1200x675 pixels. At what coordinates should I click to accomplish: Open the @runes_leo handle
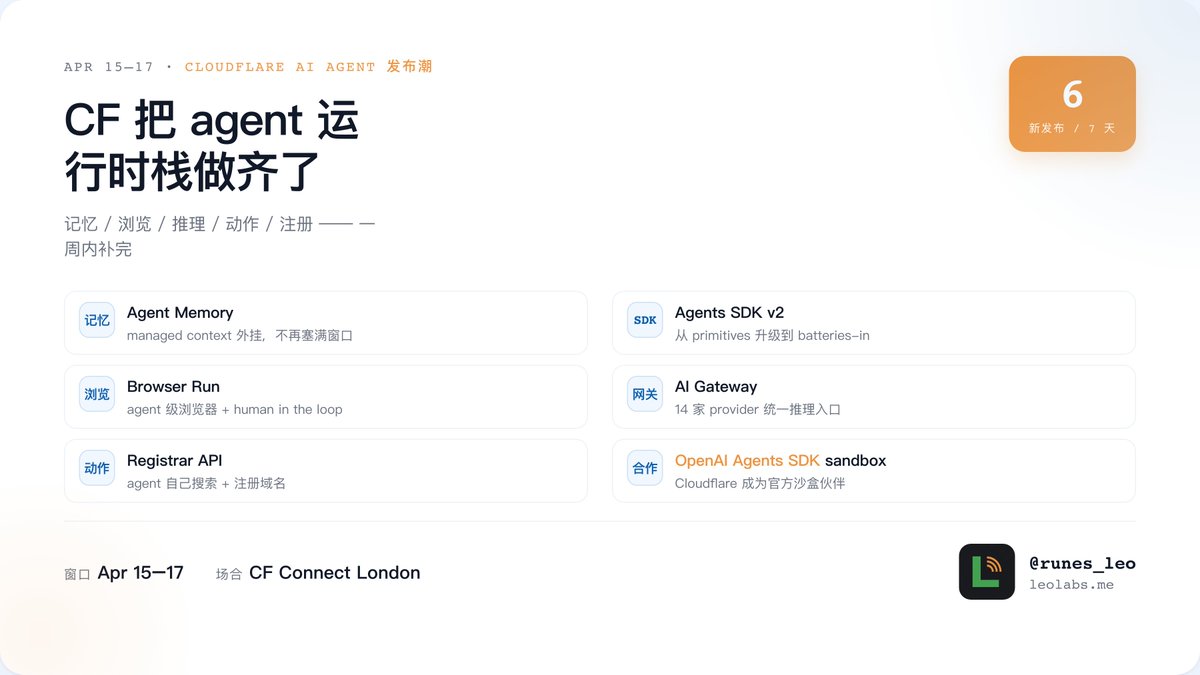(x=1082, y=563)
